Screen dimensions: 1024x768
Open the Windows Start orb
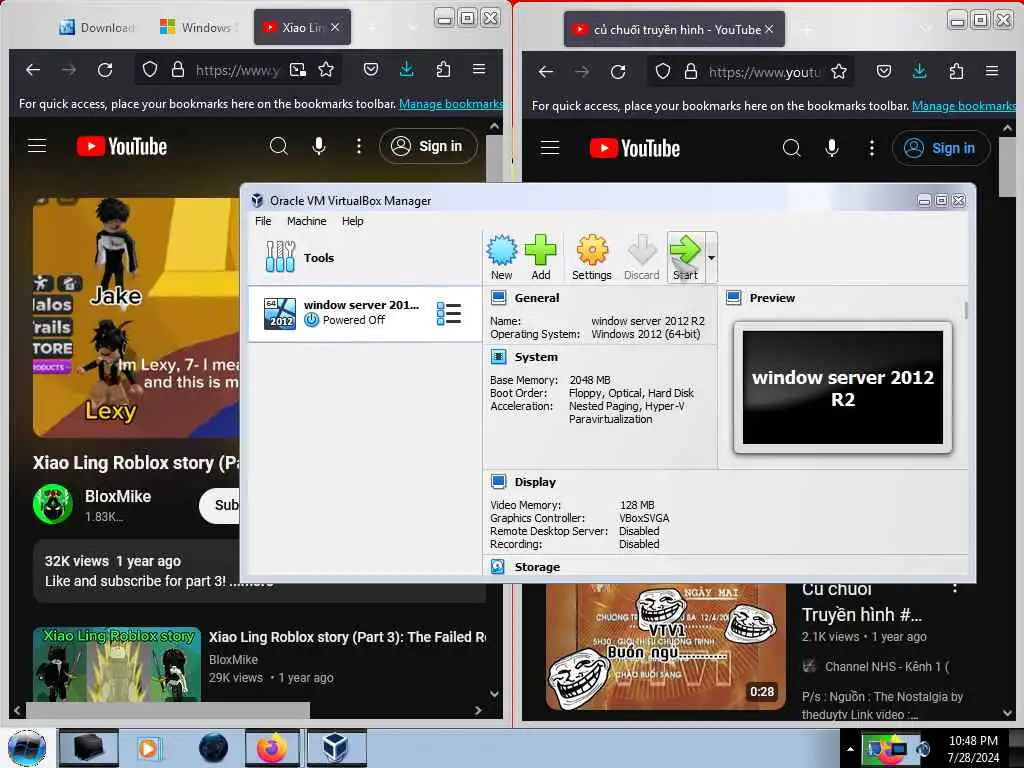point(27,748)
